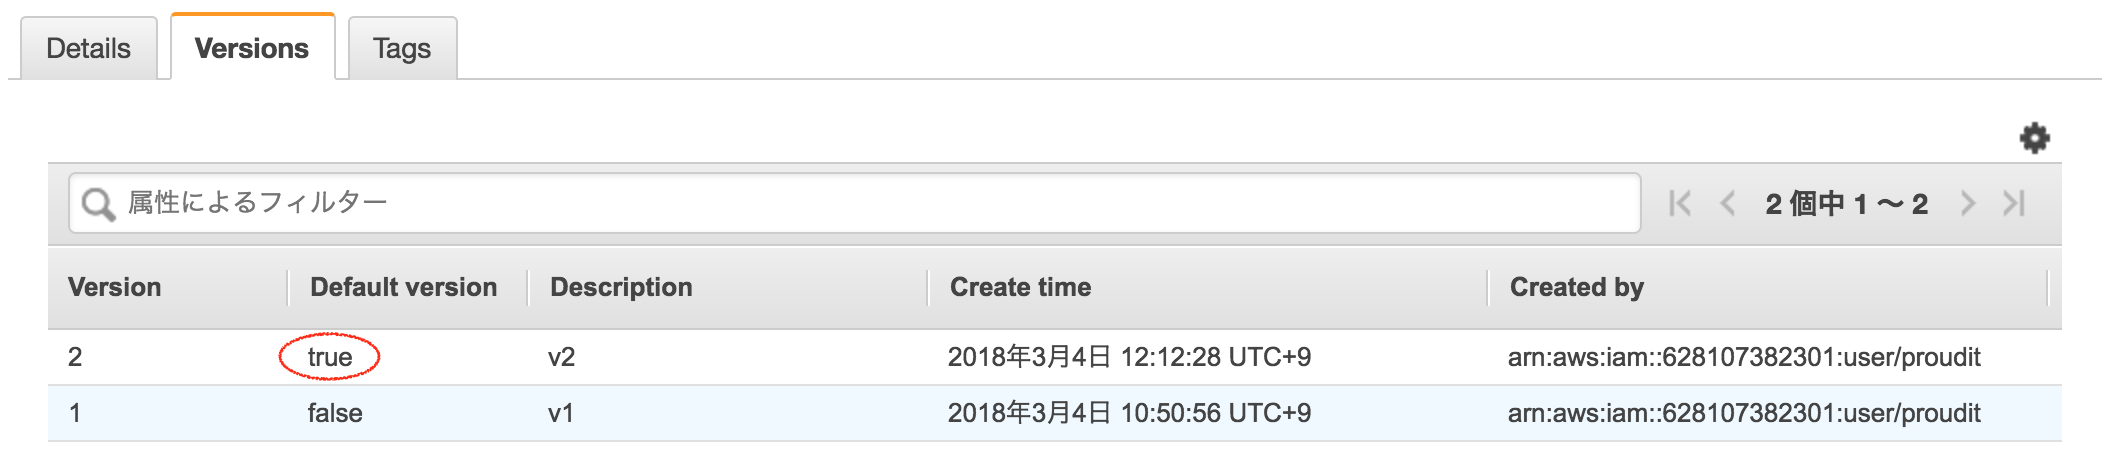Open table settings gear icon
Viewport: 2104px width, 474px height.
click(2034, 138)
